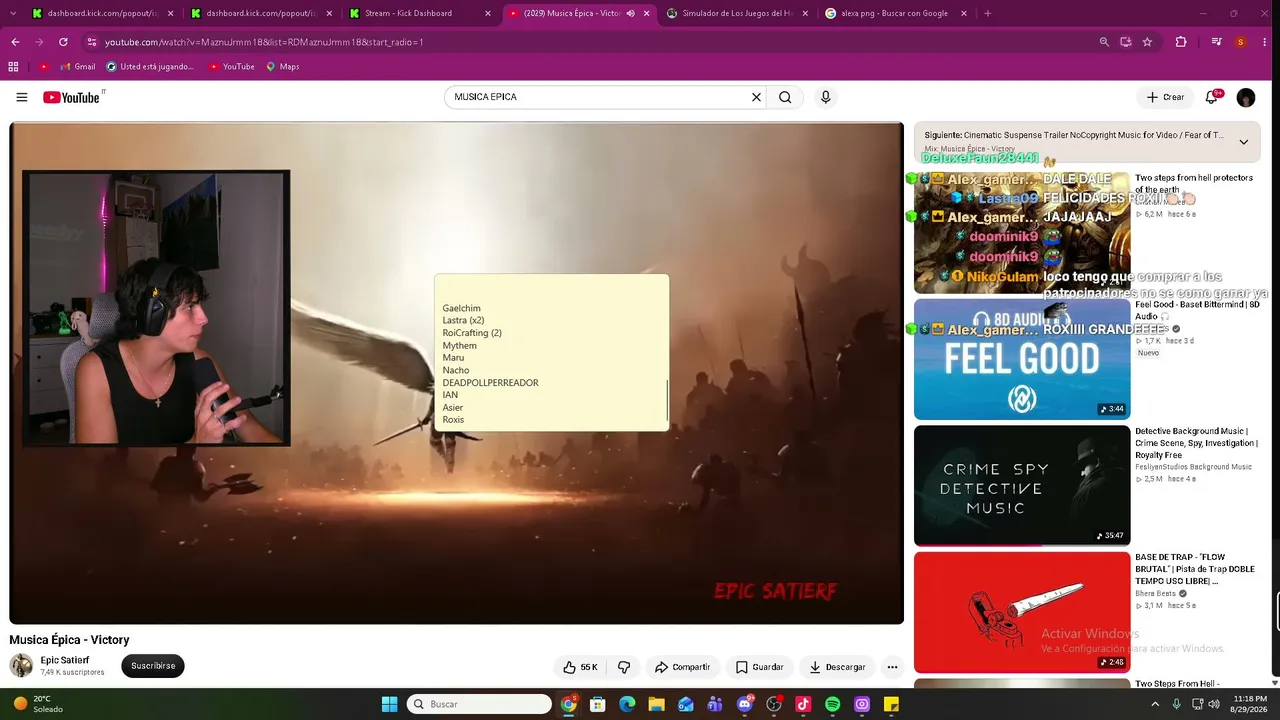Viewport: 1280px width, 720px height.
Task: Open the Chrome three-dot menu
Action: click(1264, 42)
